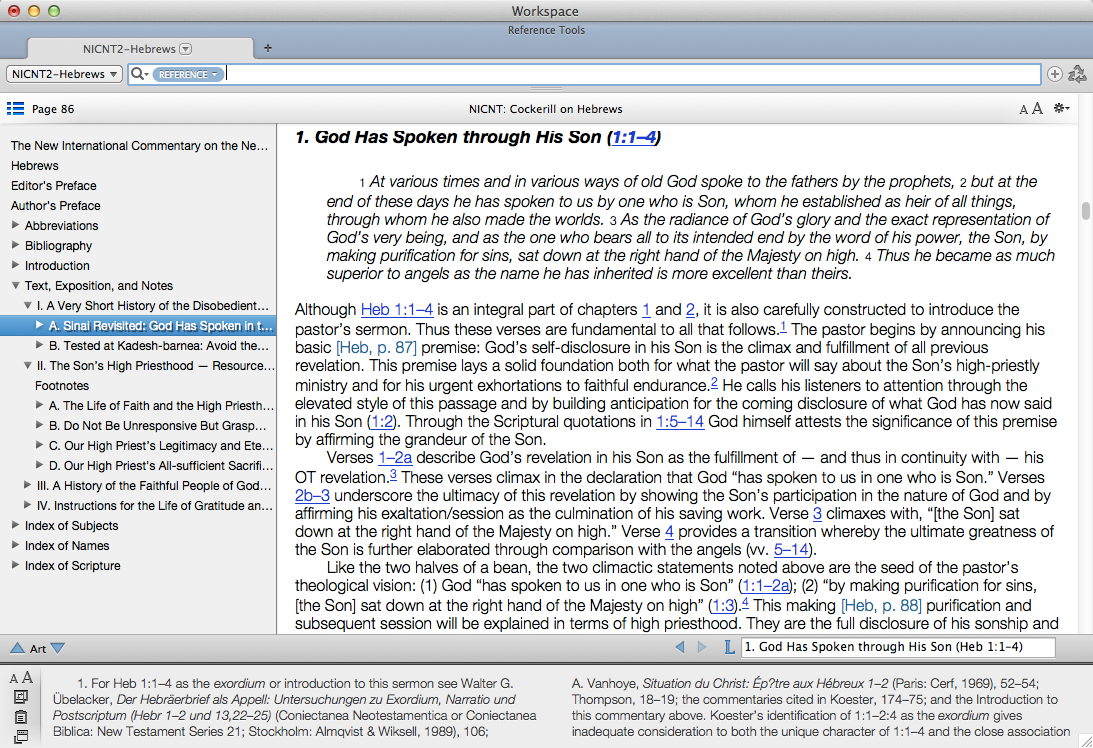
Task: Click the magnifying glass search options icon
Action: point(139,74)
